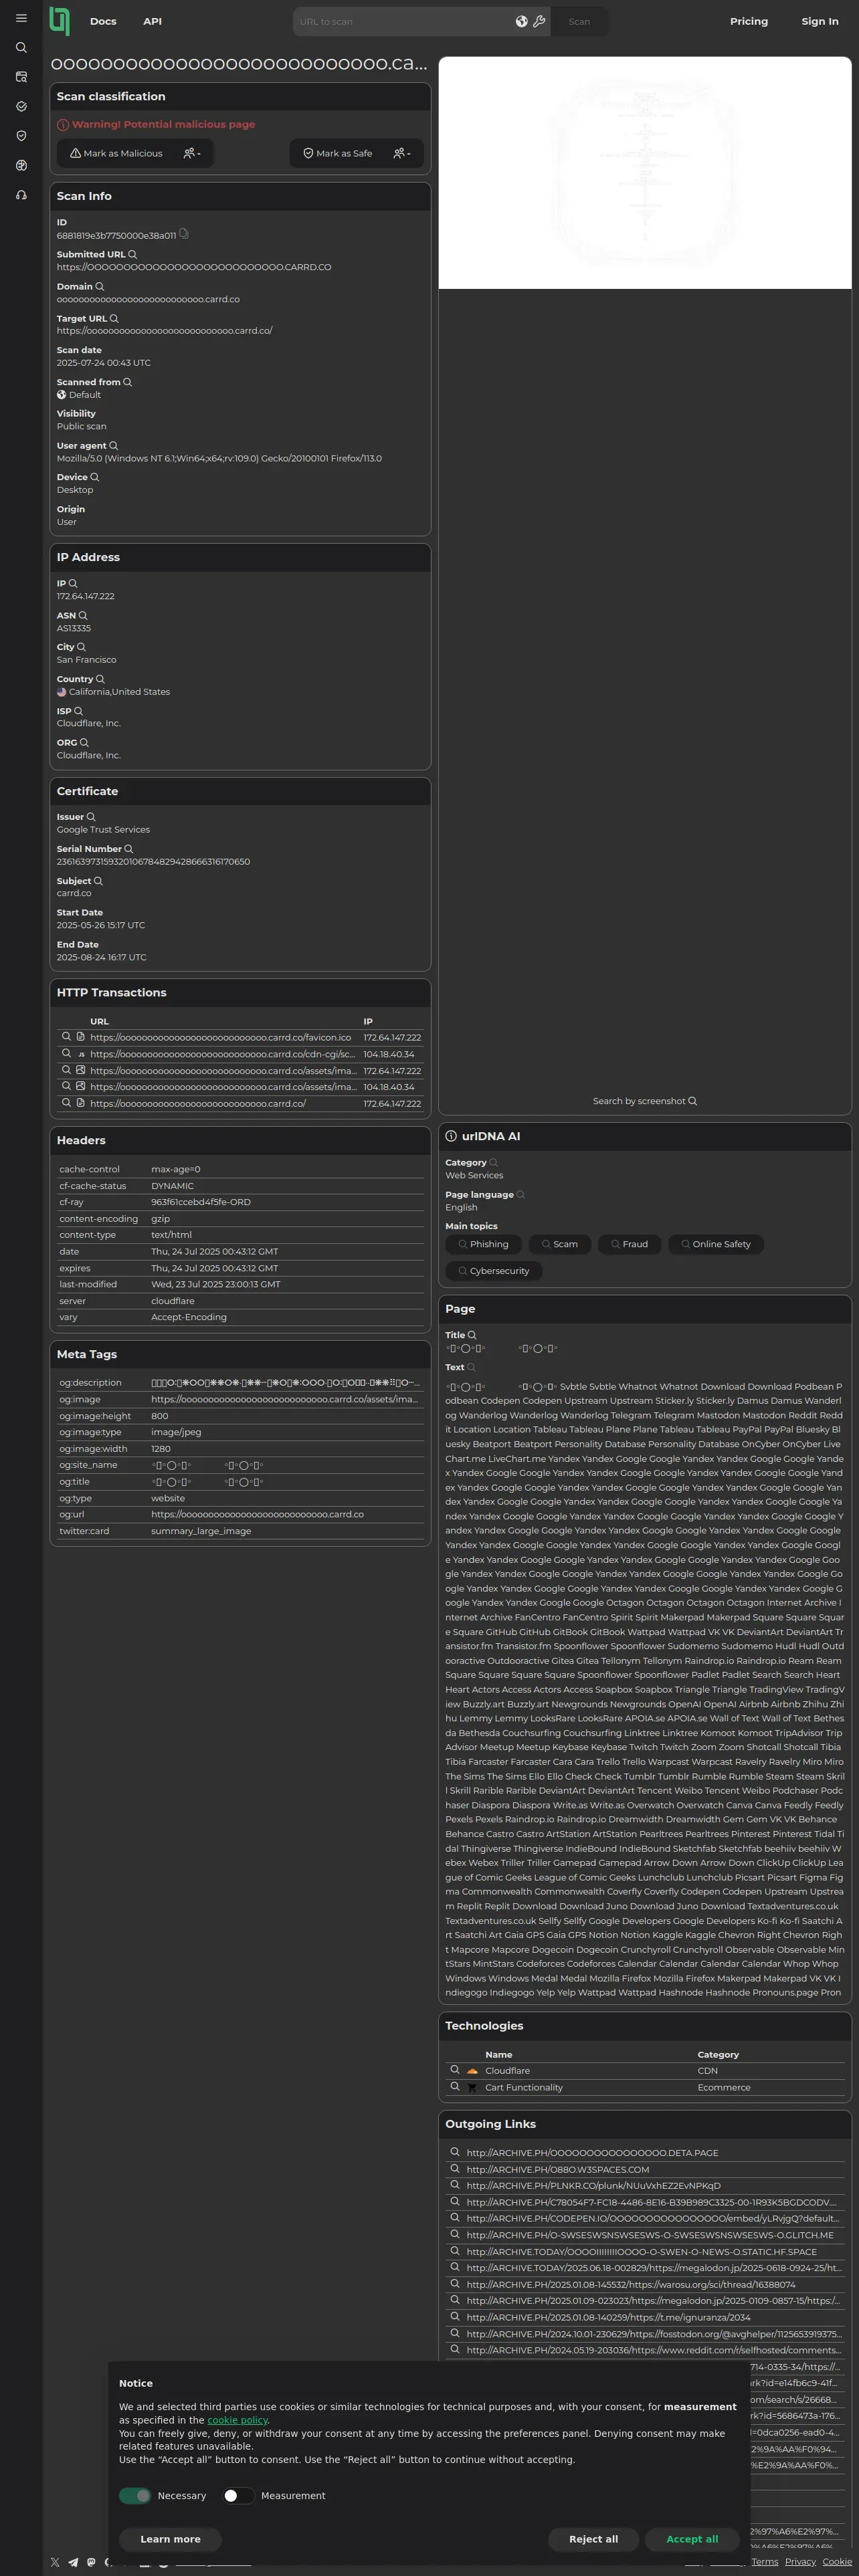859x2576 pixels.
Task: Click the globe icon in the scan bar
Action: point(521,21)
